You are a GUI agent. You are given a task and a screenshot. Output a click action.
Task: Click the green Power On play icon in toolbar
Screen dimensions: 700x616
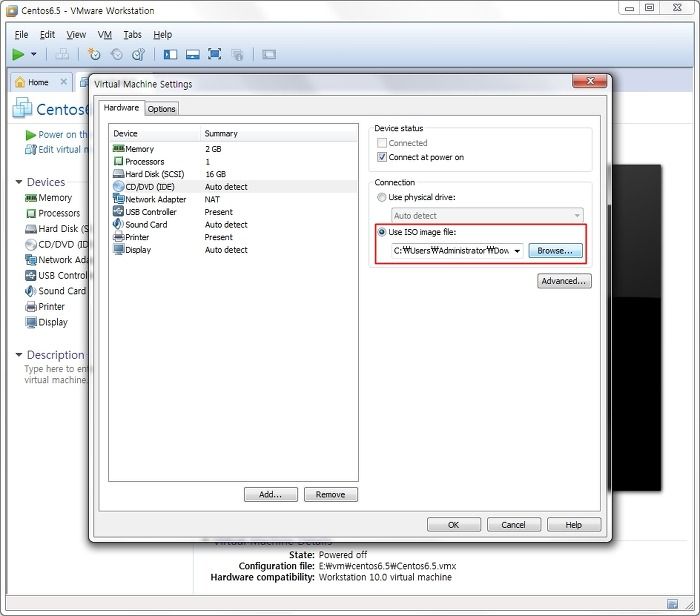18,54
